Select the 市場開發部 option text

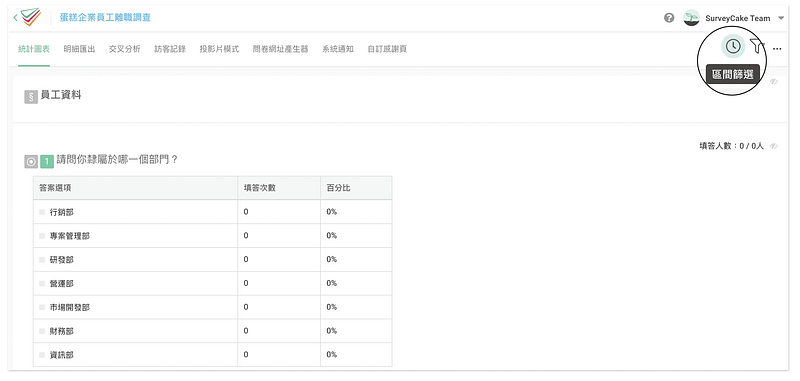(x=69, y=307)
